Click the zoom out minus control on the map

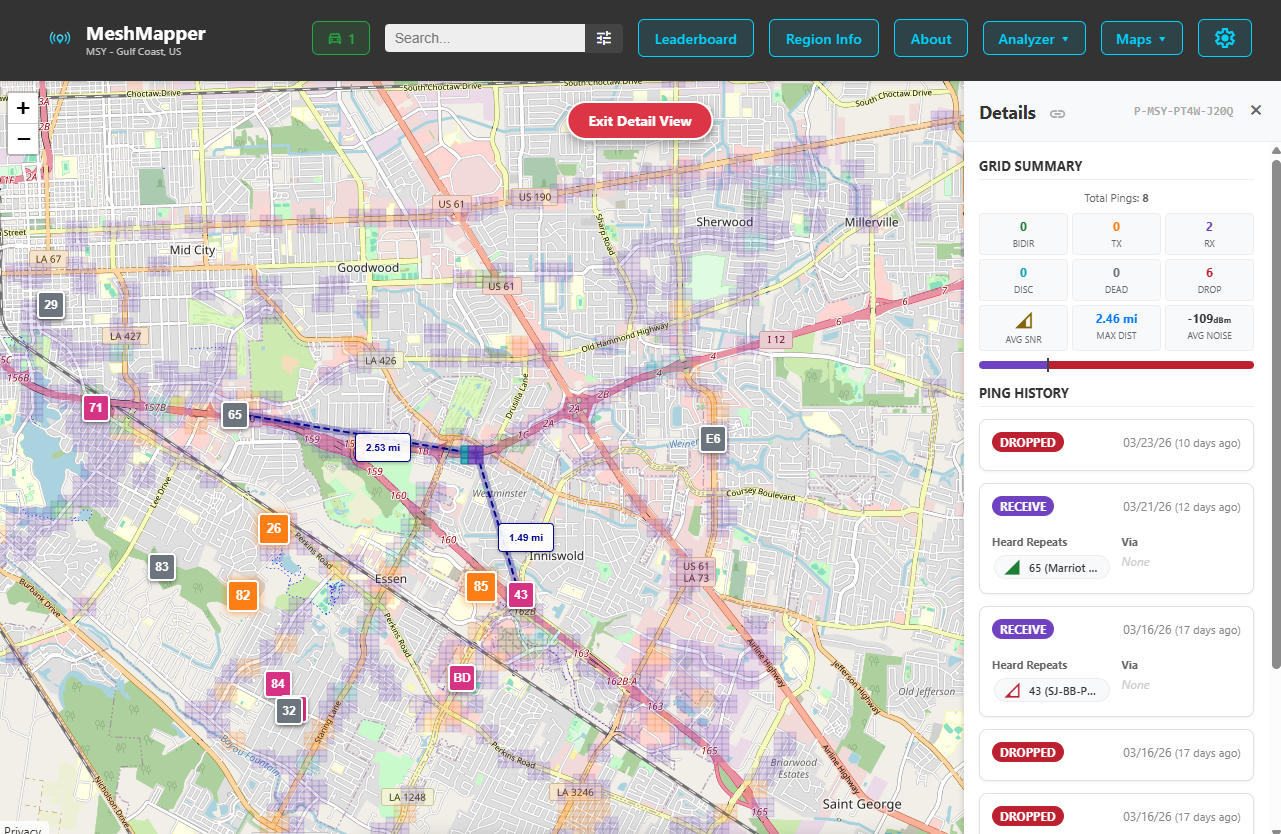[x=22, y=139]
